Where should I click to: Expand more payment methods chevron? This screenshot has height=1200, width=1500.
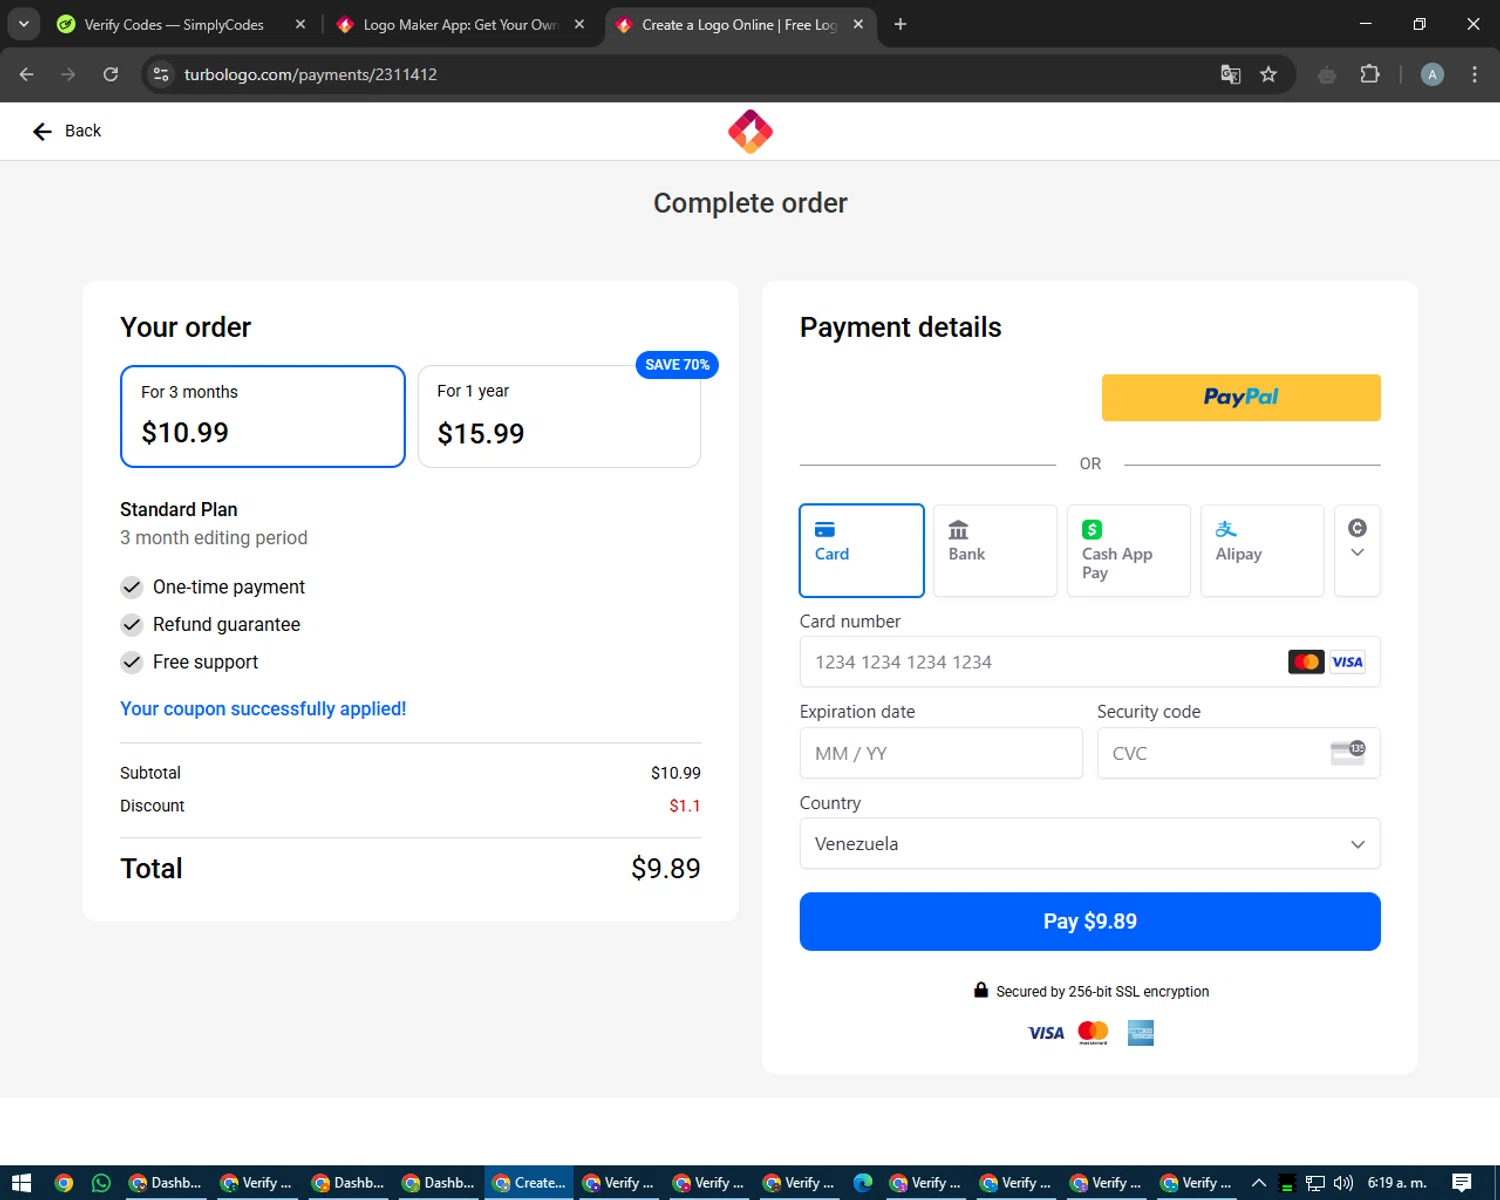pyautogui.click(x=1358, y=550)
